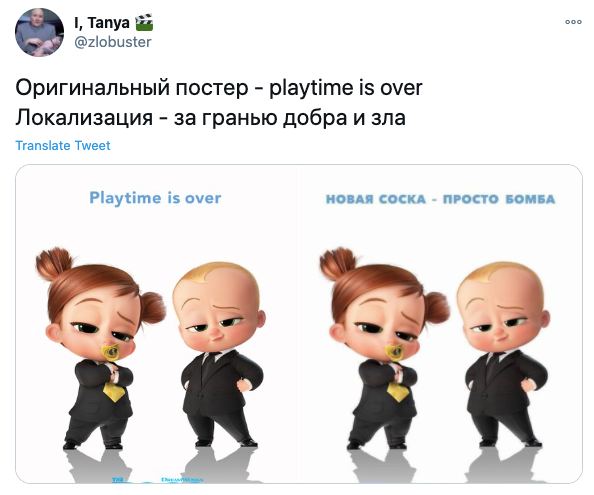Click the yellow tie in the right poster
Viewport: 594px width, 495px height.
[x=398, y=392]
